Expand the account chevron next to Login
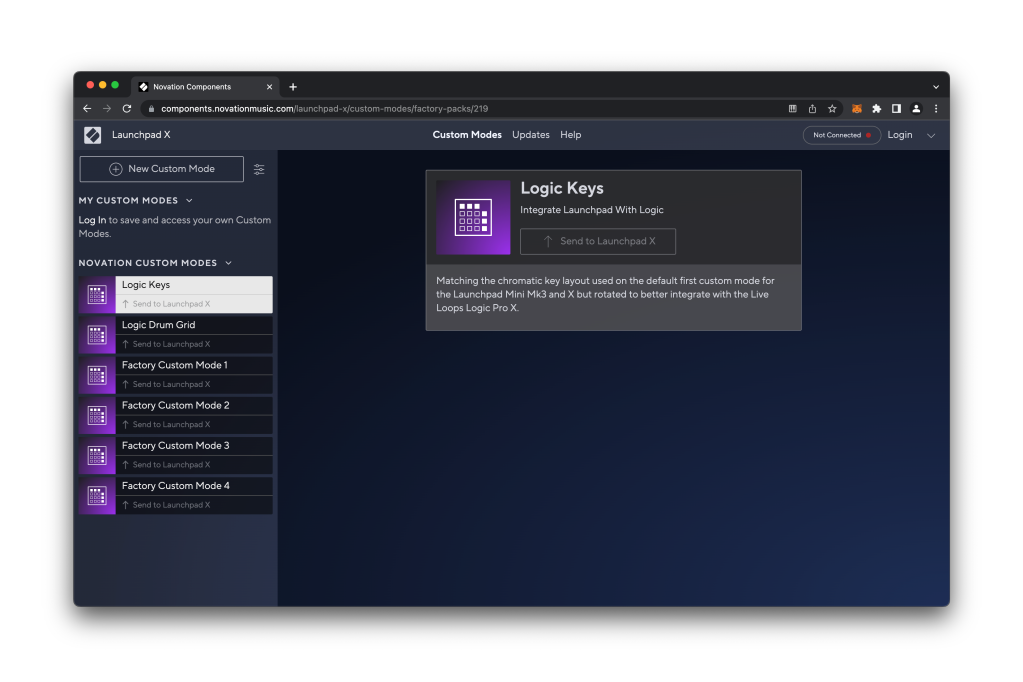The image size is (1023, 682). click(x=931, y=136)
